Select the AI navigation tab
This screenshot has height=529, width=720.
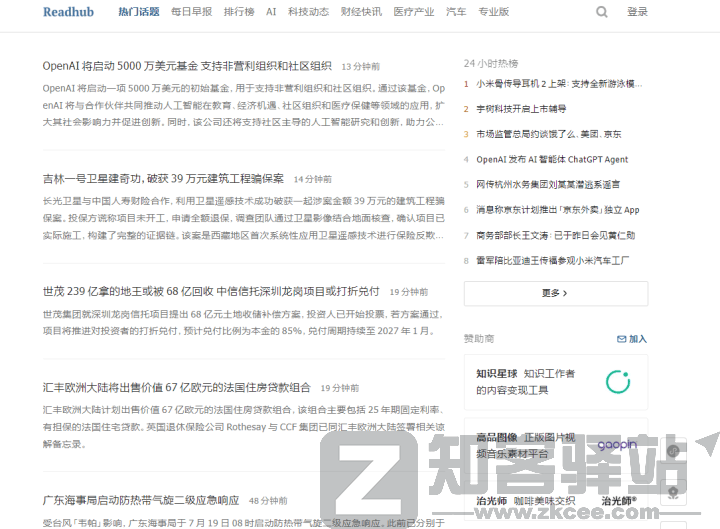271,12
